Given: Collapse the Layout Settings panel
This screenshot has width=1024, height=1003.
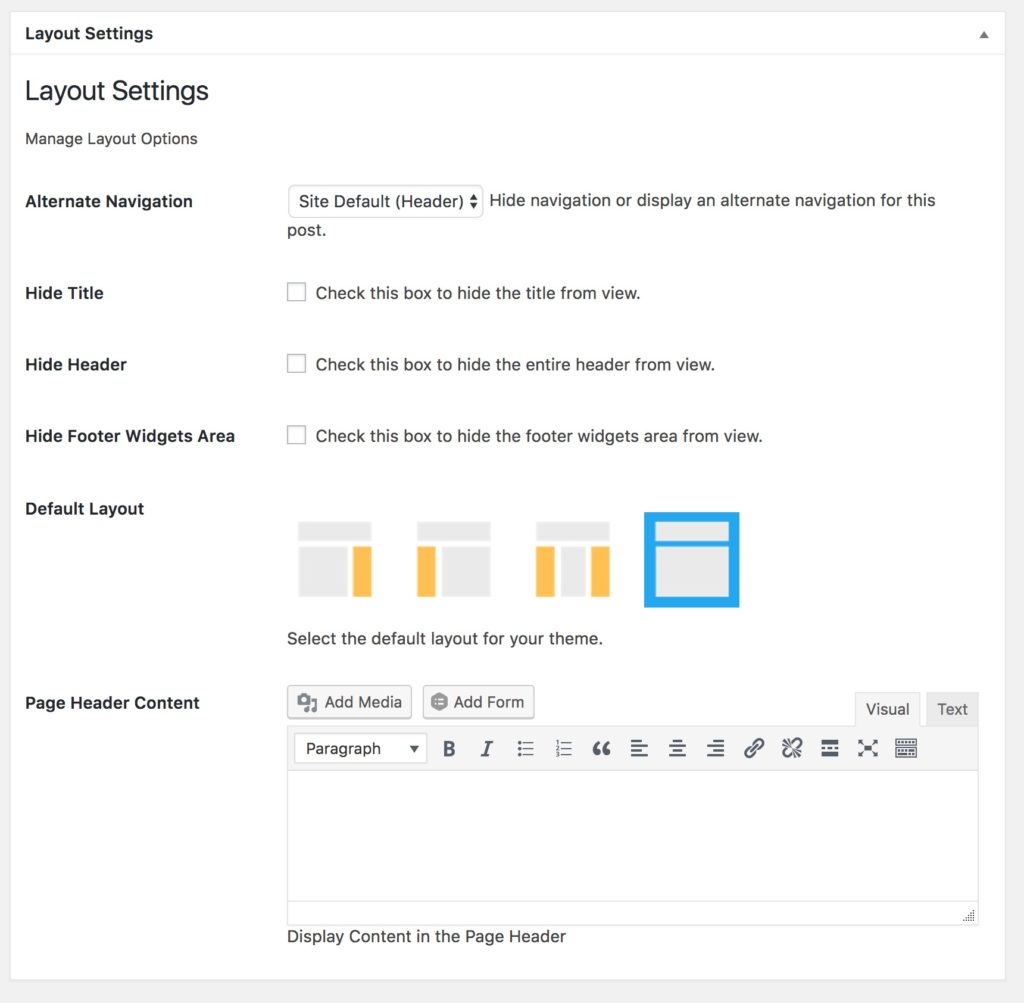Looking at the screenshot, I should click(983, 33).
